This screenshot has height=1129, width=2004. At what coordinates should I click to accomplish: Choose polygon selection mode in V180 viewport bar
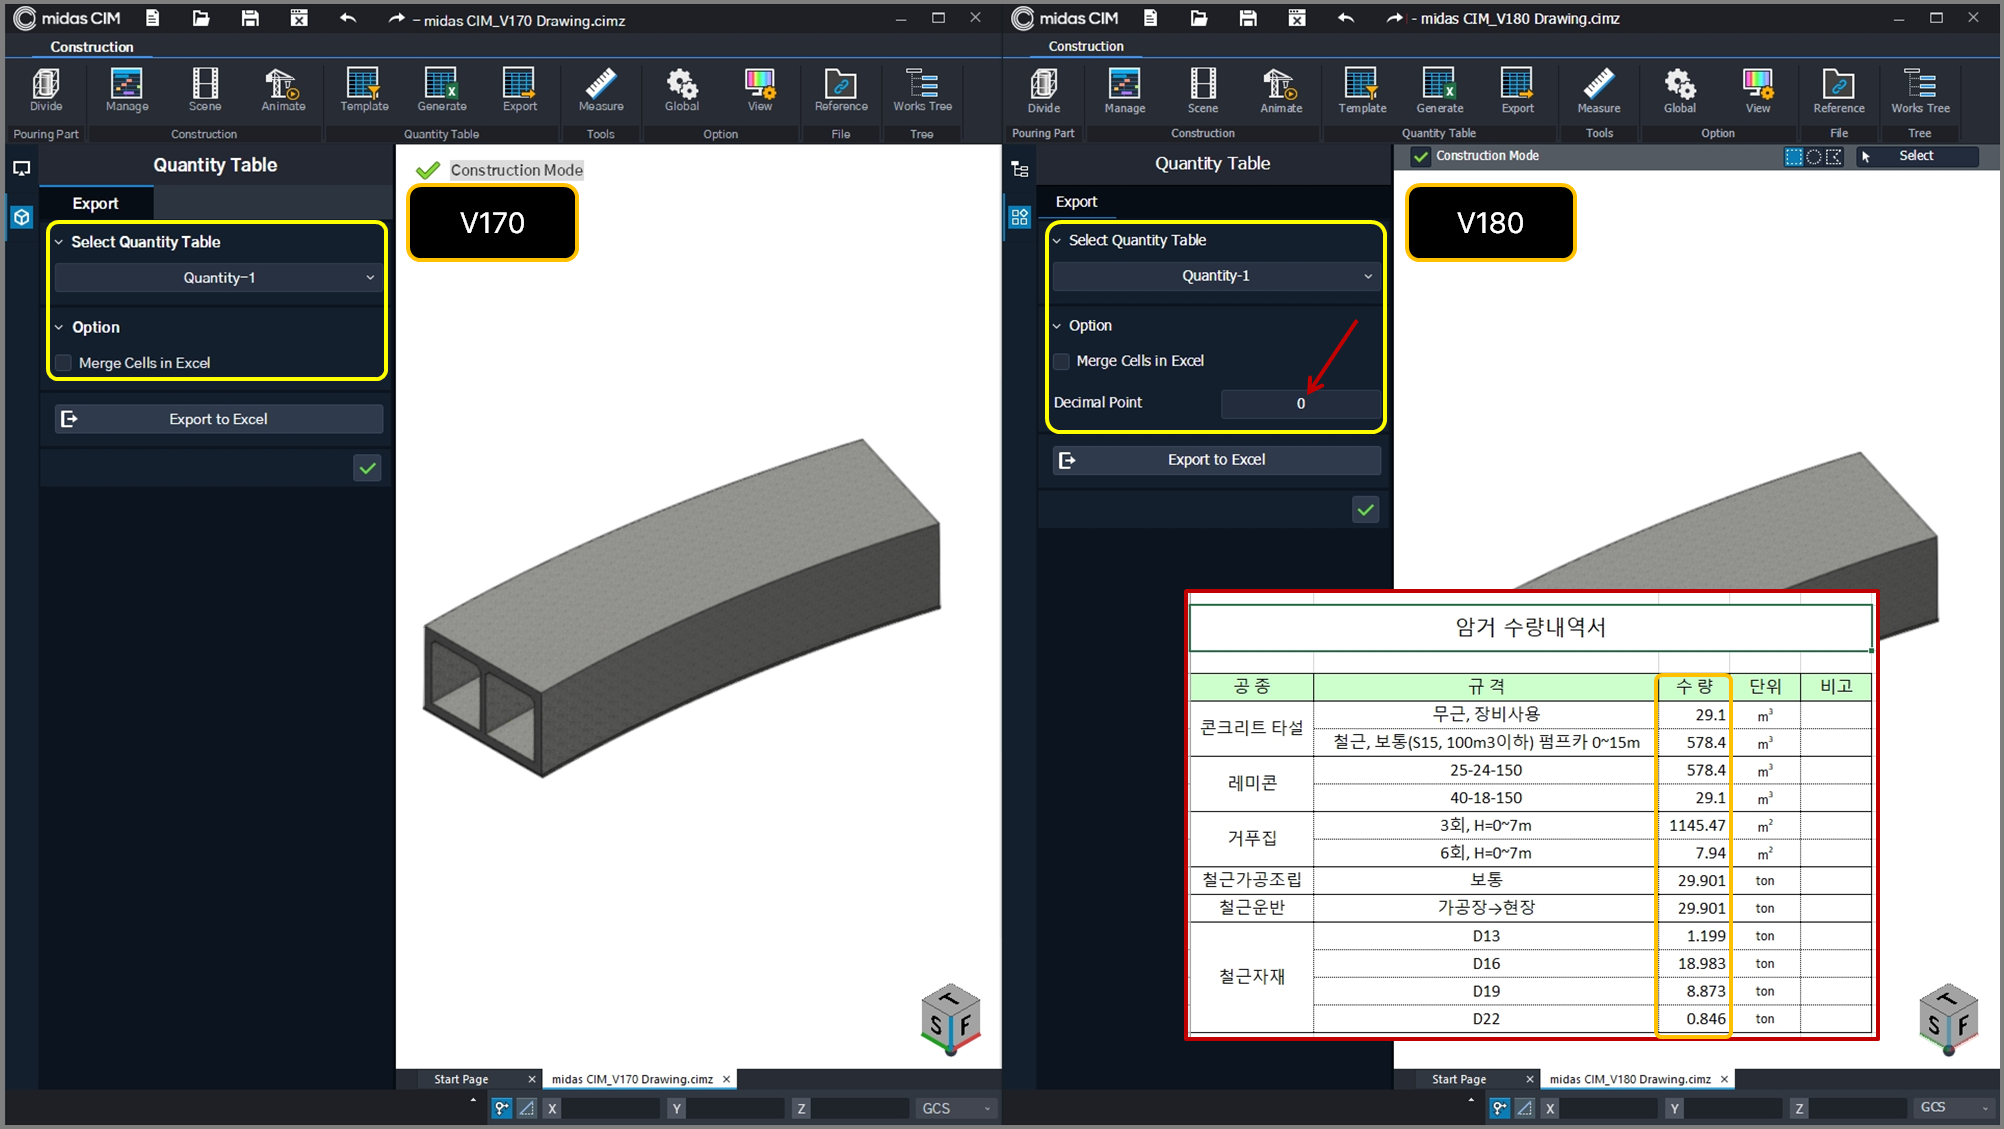pyautogui.click(x=1833, y=157)
